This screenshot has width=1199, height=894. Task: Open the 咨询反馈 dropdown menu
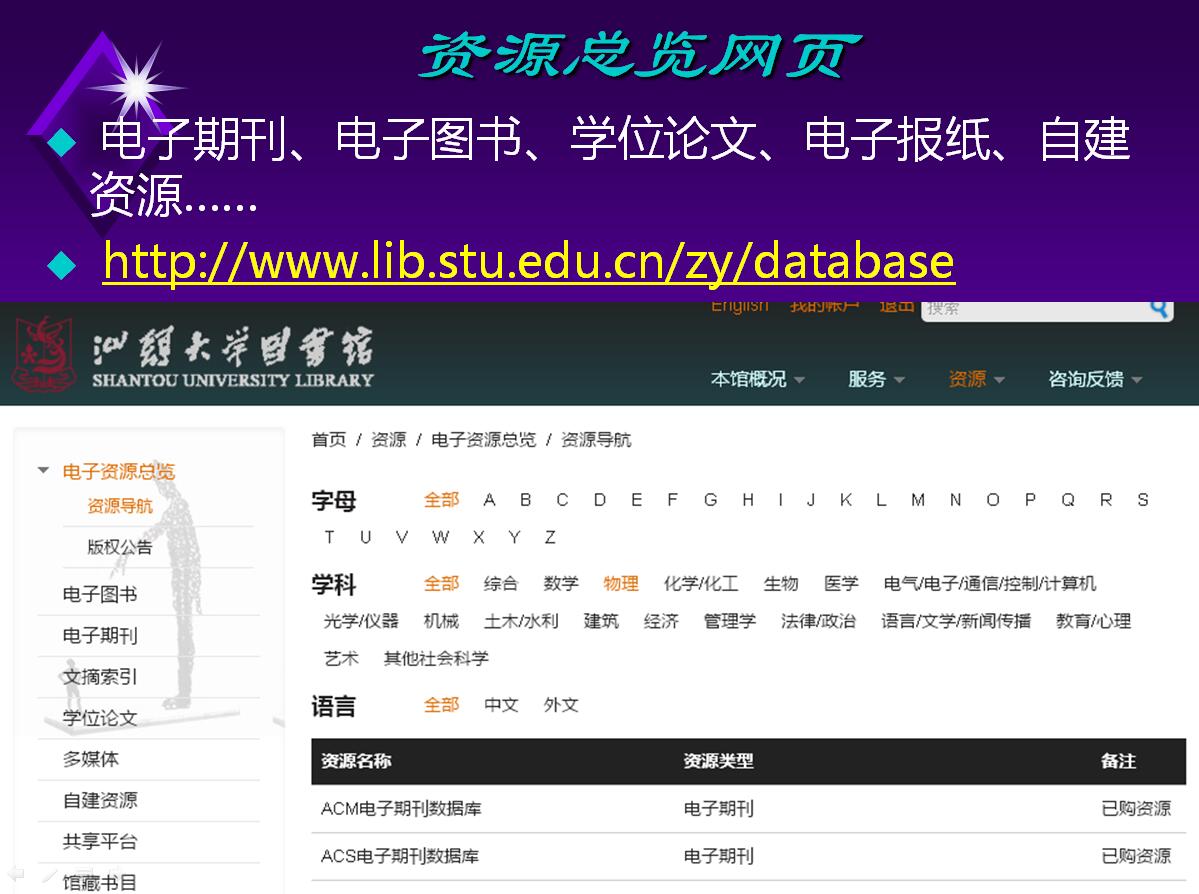(x=1094, y=379)
